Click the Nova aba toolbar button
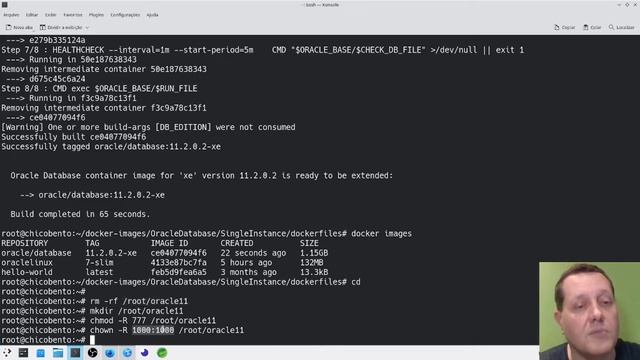Viewport: 640px width, 360px height. coord(19,27)
